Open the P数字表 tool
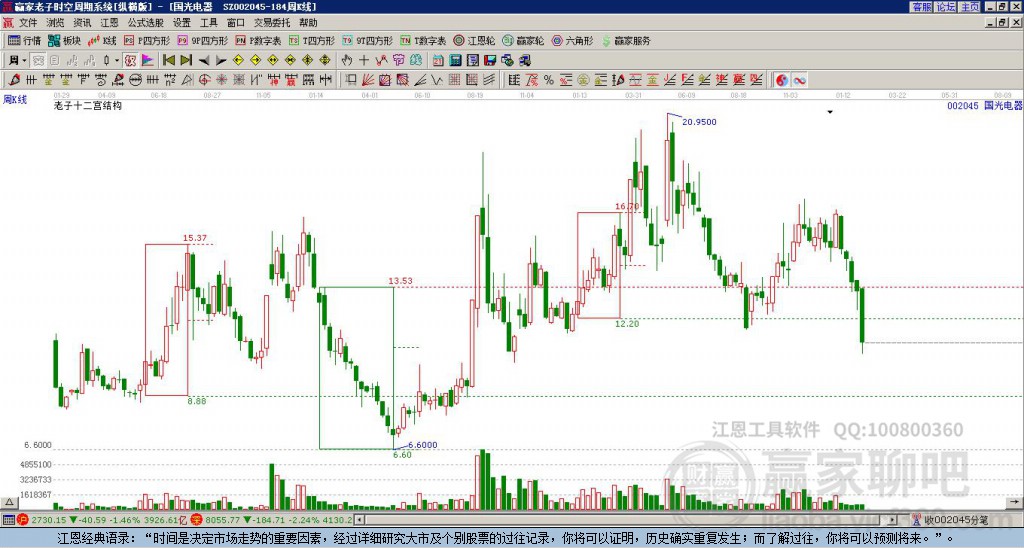 point(258,40)
